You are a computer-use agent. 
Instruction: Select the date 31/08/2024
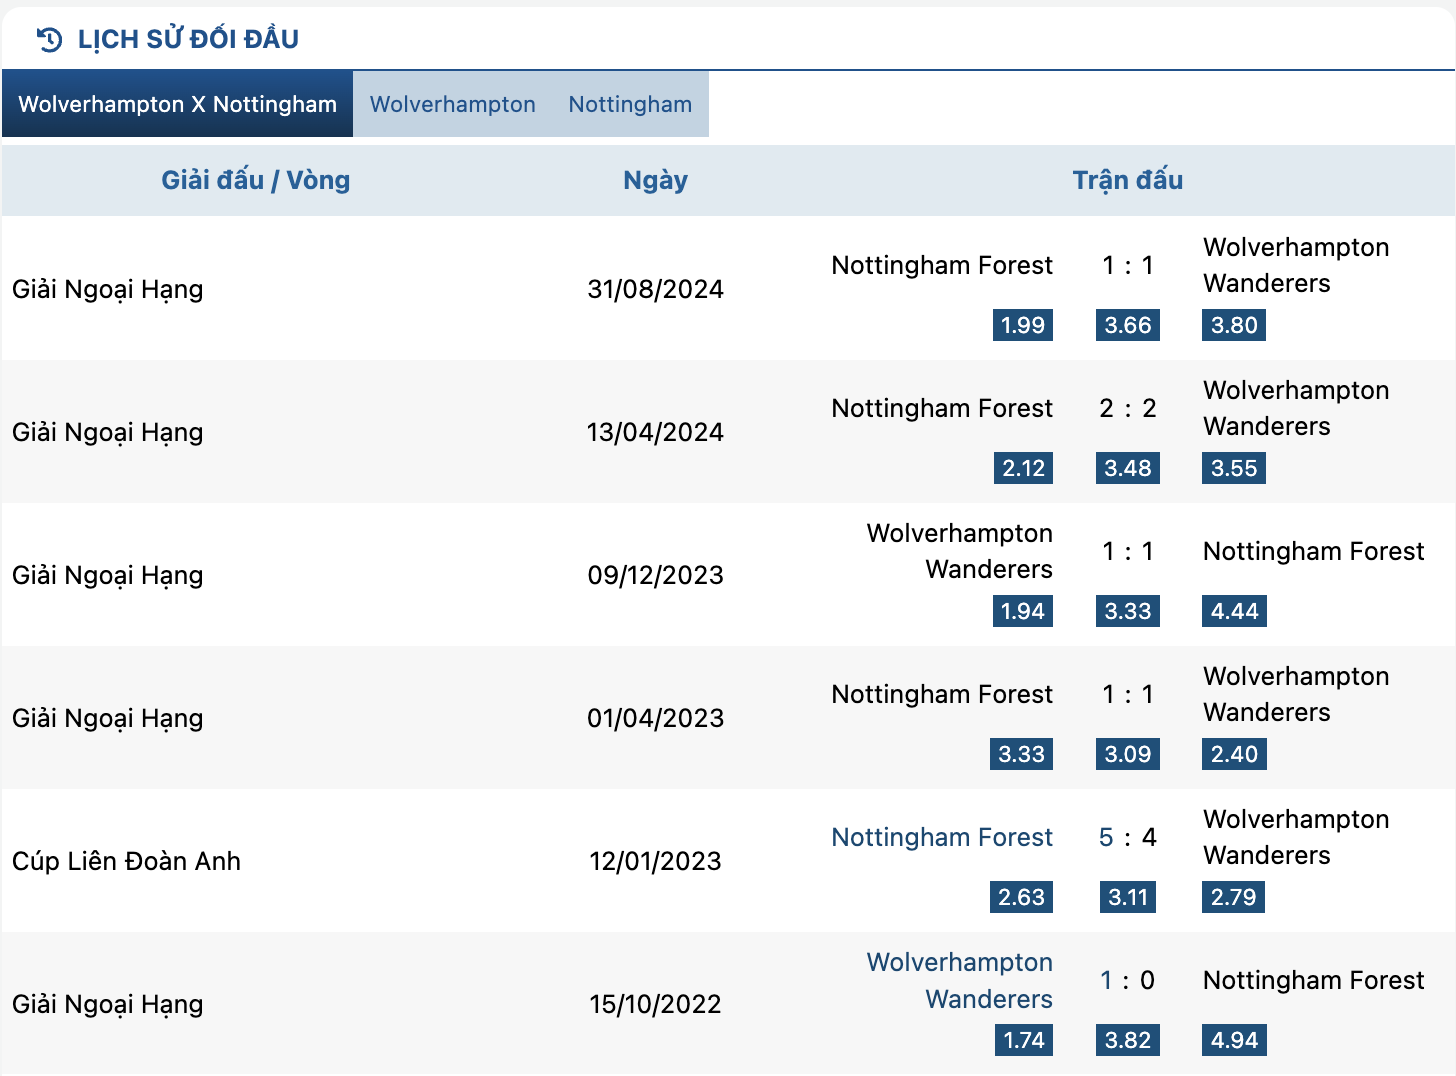coord(656,289)
